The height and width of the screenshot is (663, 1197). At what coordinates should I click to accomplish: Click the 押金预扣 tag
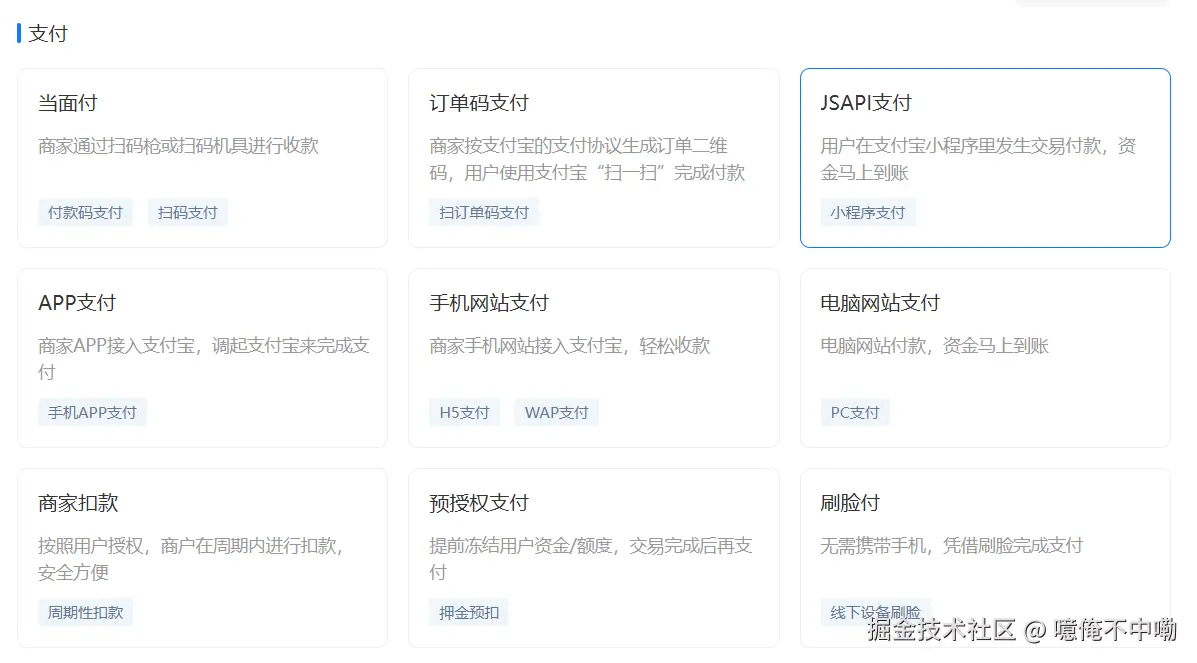coord(469,612)
